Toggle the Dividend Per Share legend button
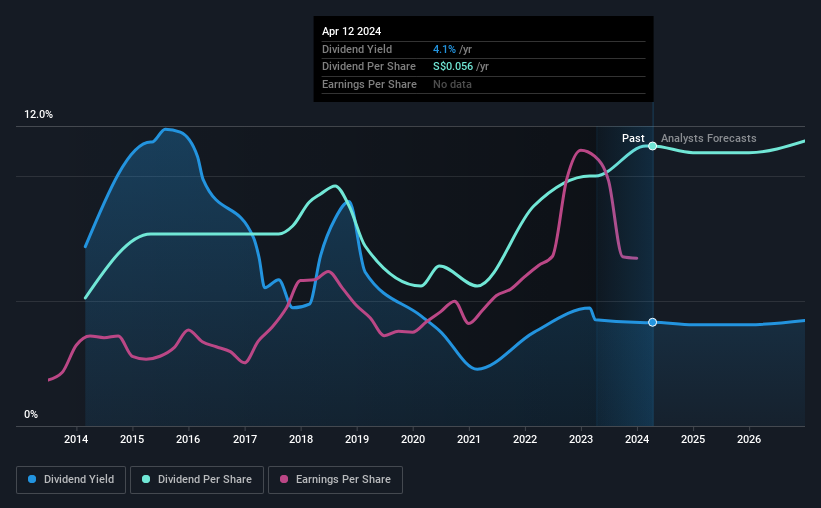 tap(197, 480)
